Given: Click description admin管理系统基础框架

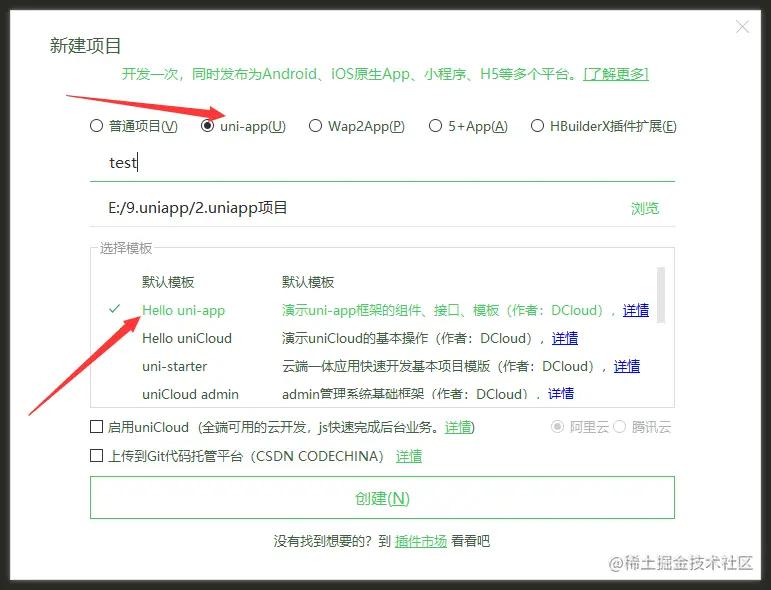Looking at the screenshot, I should [353, 394].
